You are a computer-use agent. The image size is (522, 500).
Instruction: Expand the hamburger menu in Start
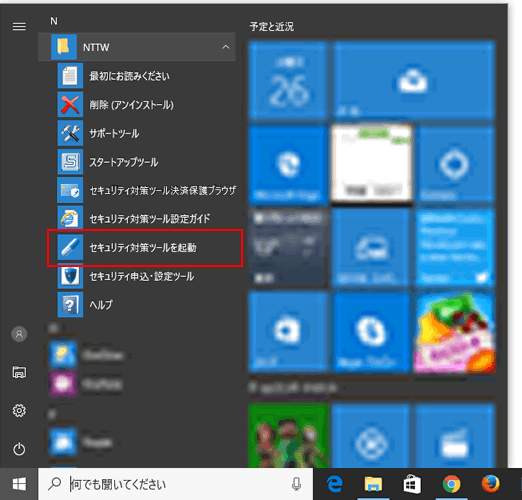coord(19,26)
